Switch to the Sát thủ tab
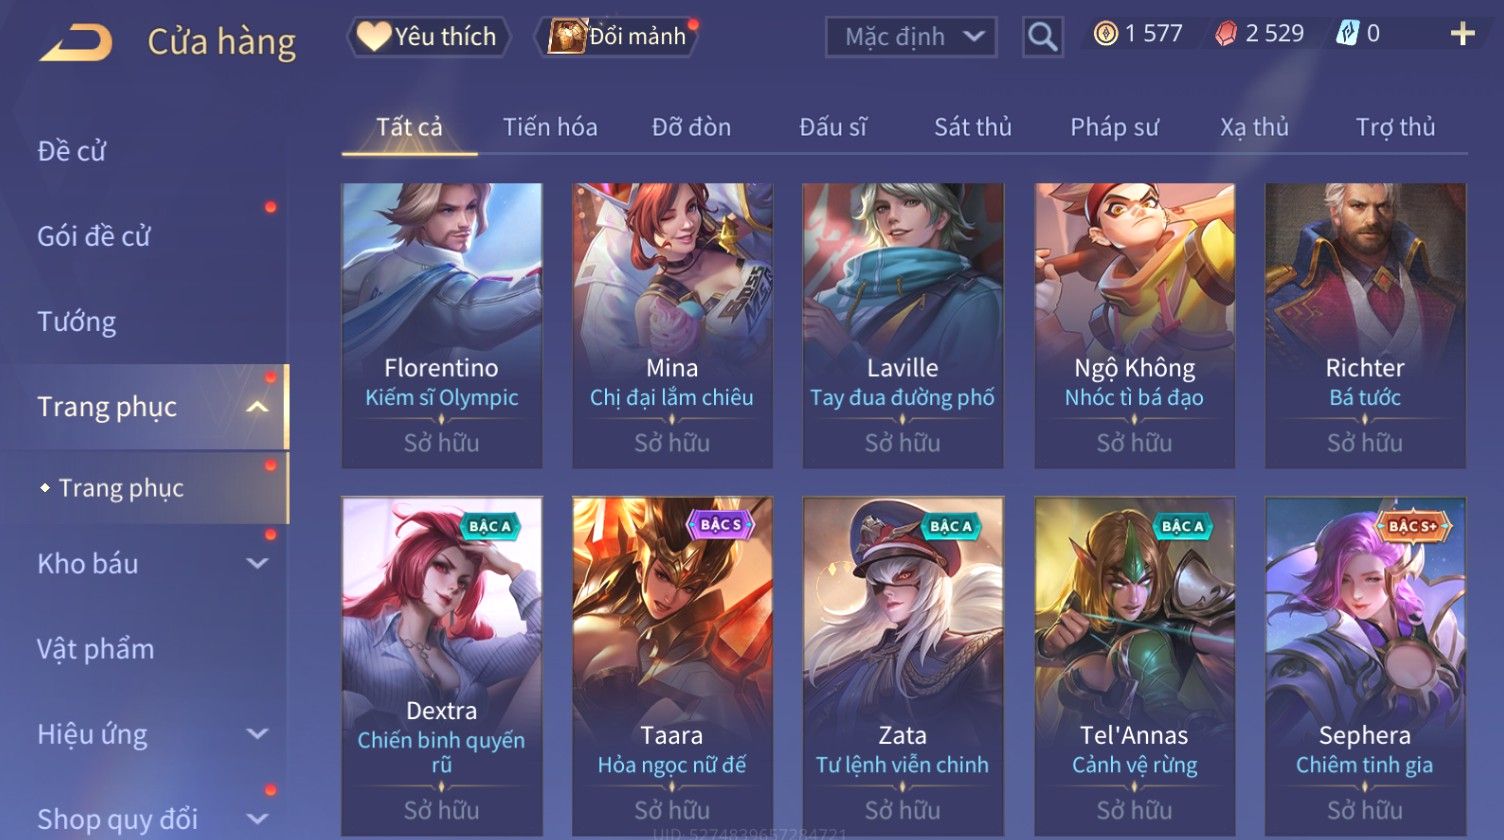 (x=973, y=127)
